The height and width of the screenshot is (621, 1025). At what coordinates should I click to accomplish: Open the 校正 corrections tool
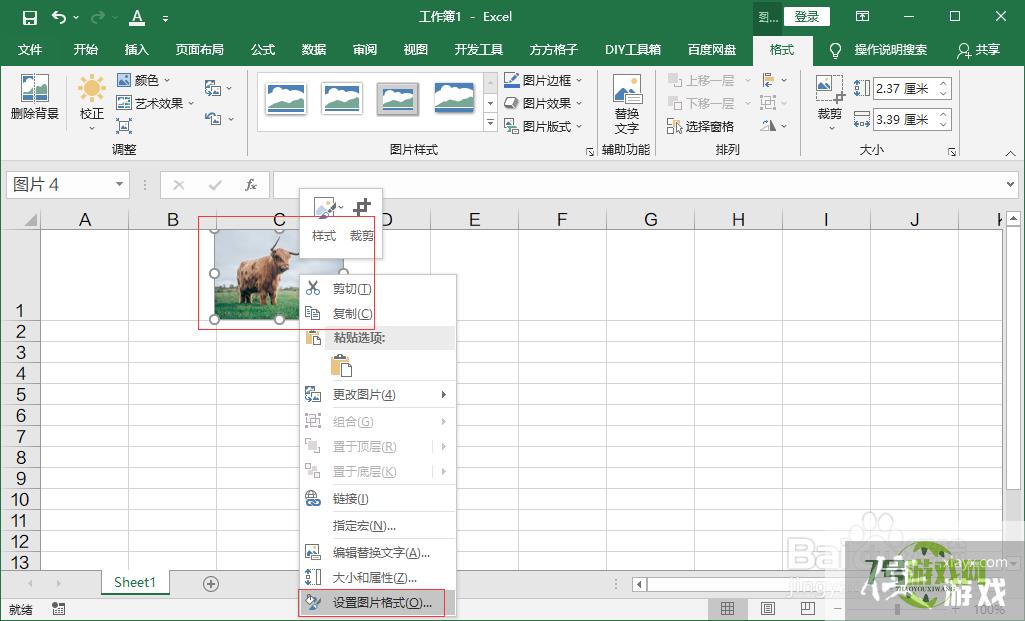(92, 101)
